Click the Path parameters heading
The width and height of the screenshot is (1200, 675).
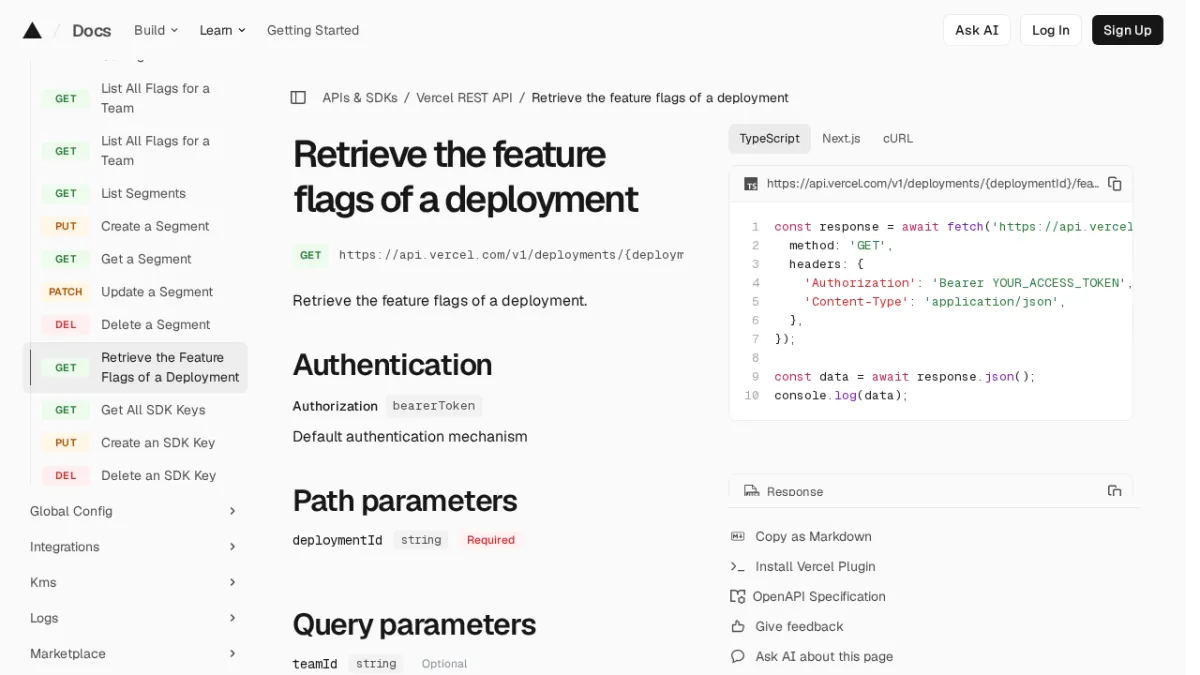click(x=405, y=500)
